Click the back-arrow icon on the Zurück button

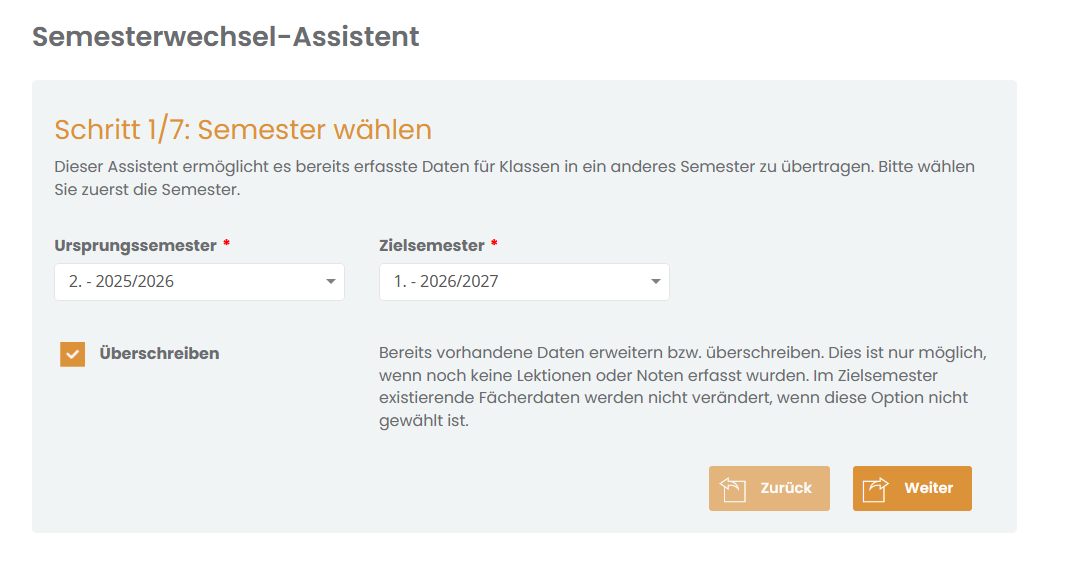[733, 489]
